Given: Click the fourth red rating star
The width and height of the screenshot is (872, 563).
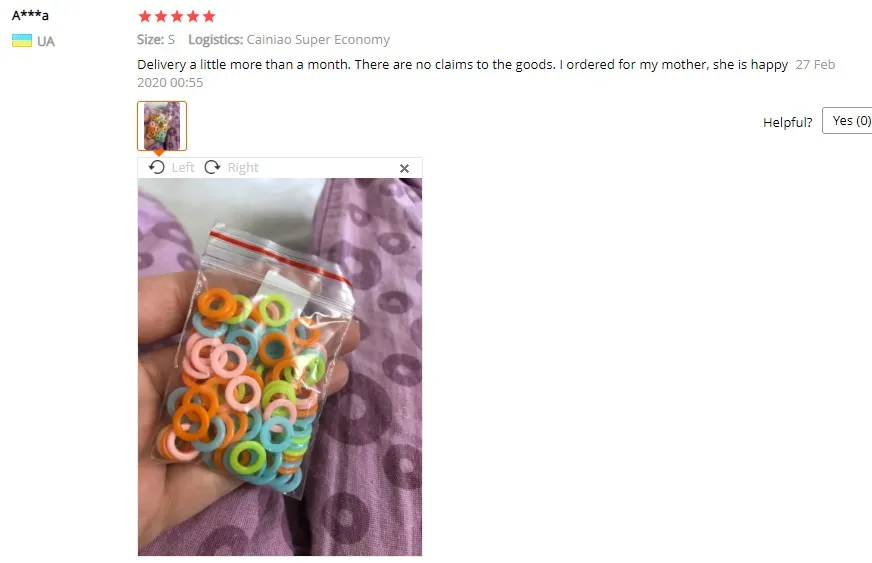Looking at the screenshot, I should tap(193, 16).
